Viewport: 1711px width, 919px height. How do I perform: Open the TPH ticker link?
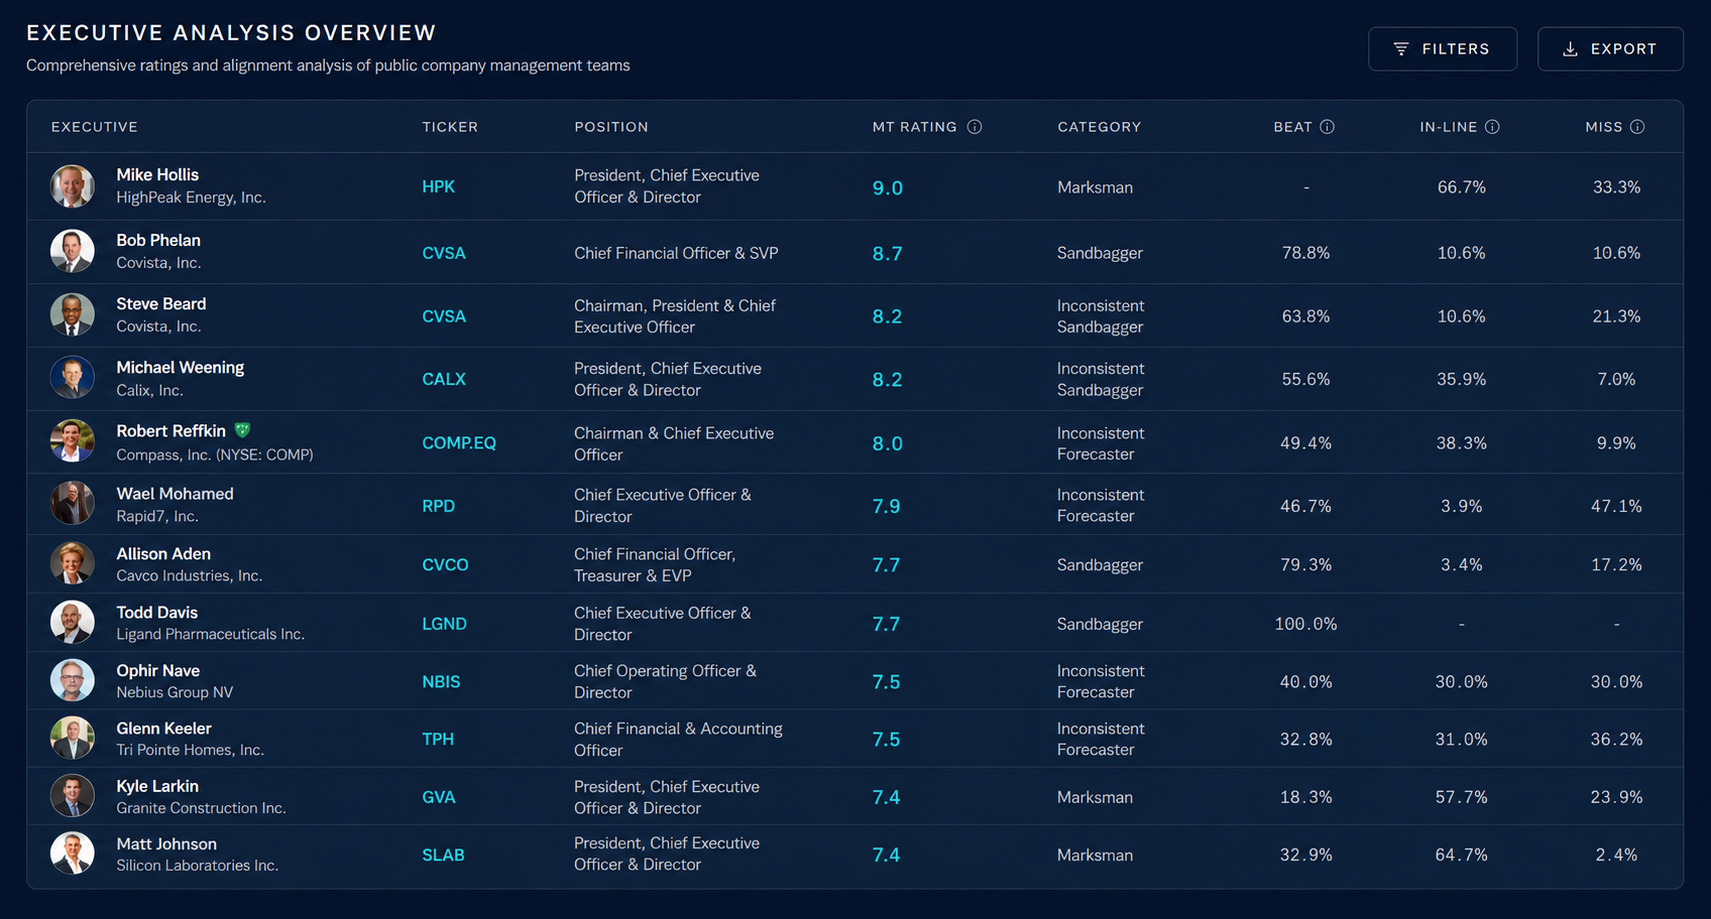(x=438, y=739)
